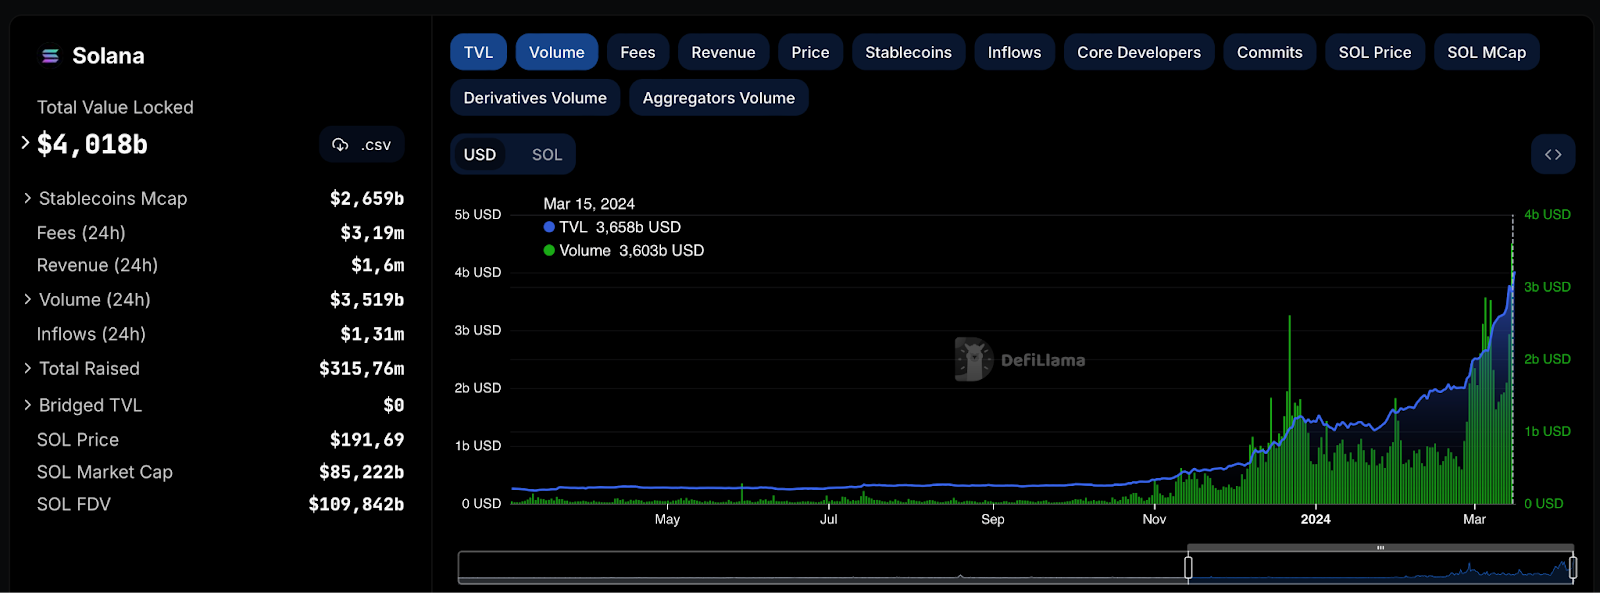
Task: Enable the Fees chart metric
Action: [x=638, y=52]
